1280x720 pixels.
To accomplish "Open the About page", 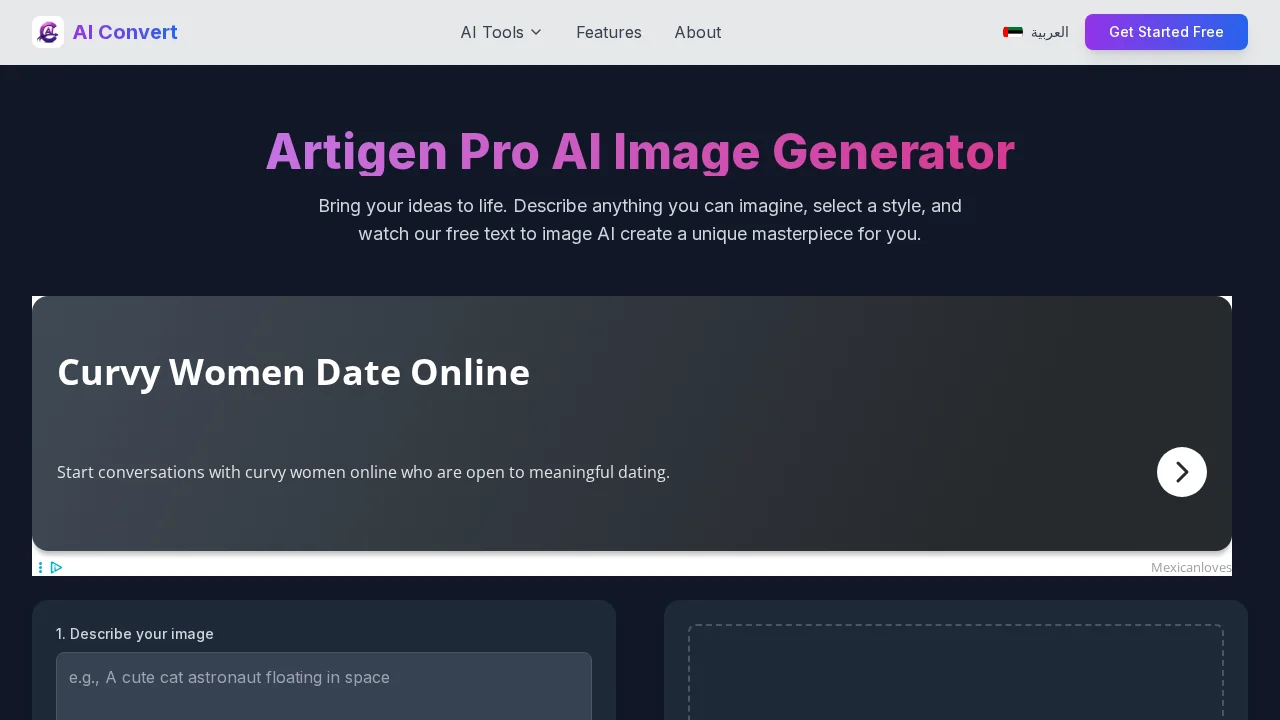I will click(698, 32).
